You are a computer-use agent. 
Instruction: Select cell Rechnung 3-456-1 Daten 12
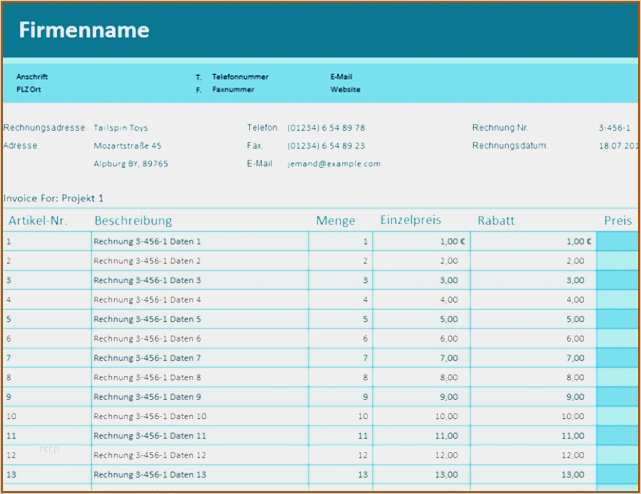(200, 455)
